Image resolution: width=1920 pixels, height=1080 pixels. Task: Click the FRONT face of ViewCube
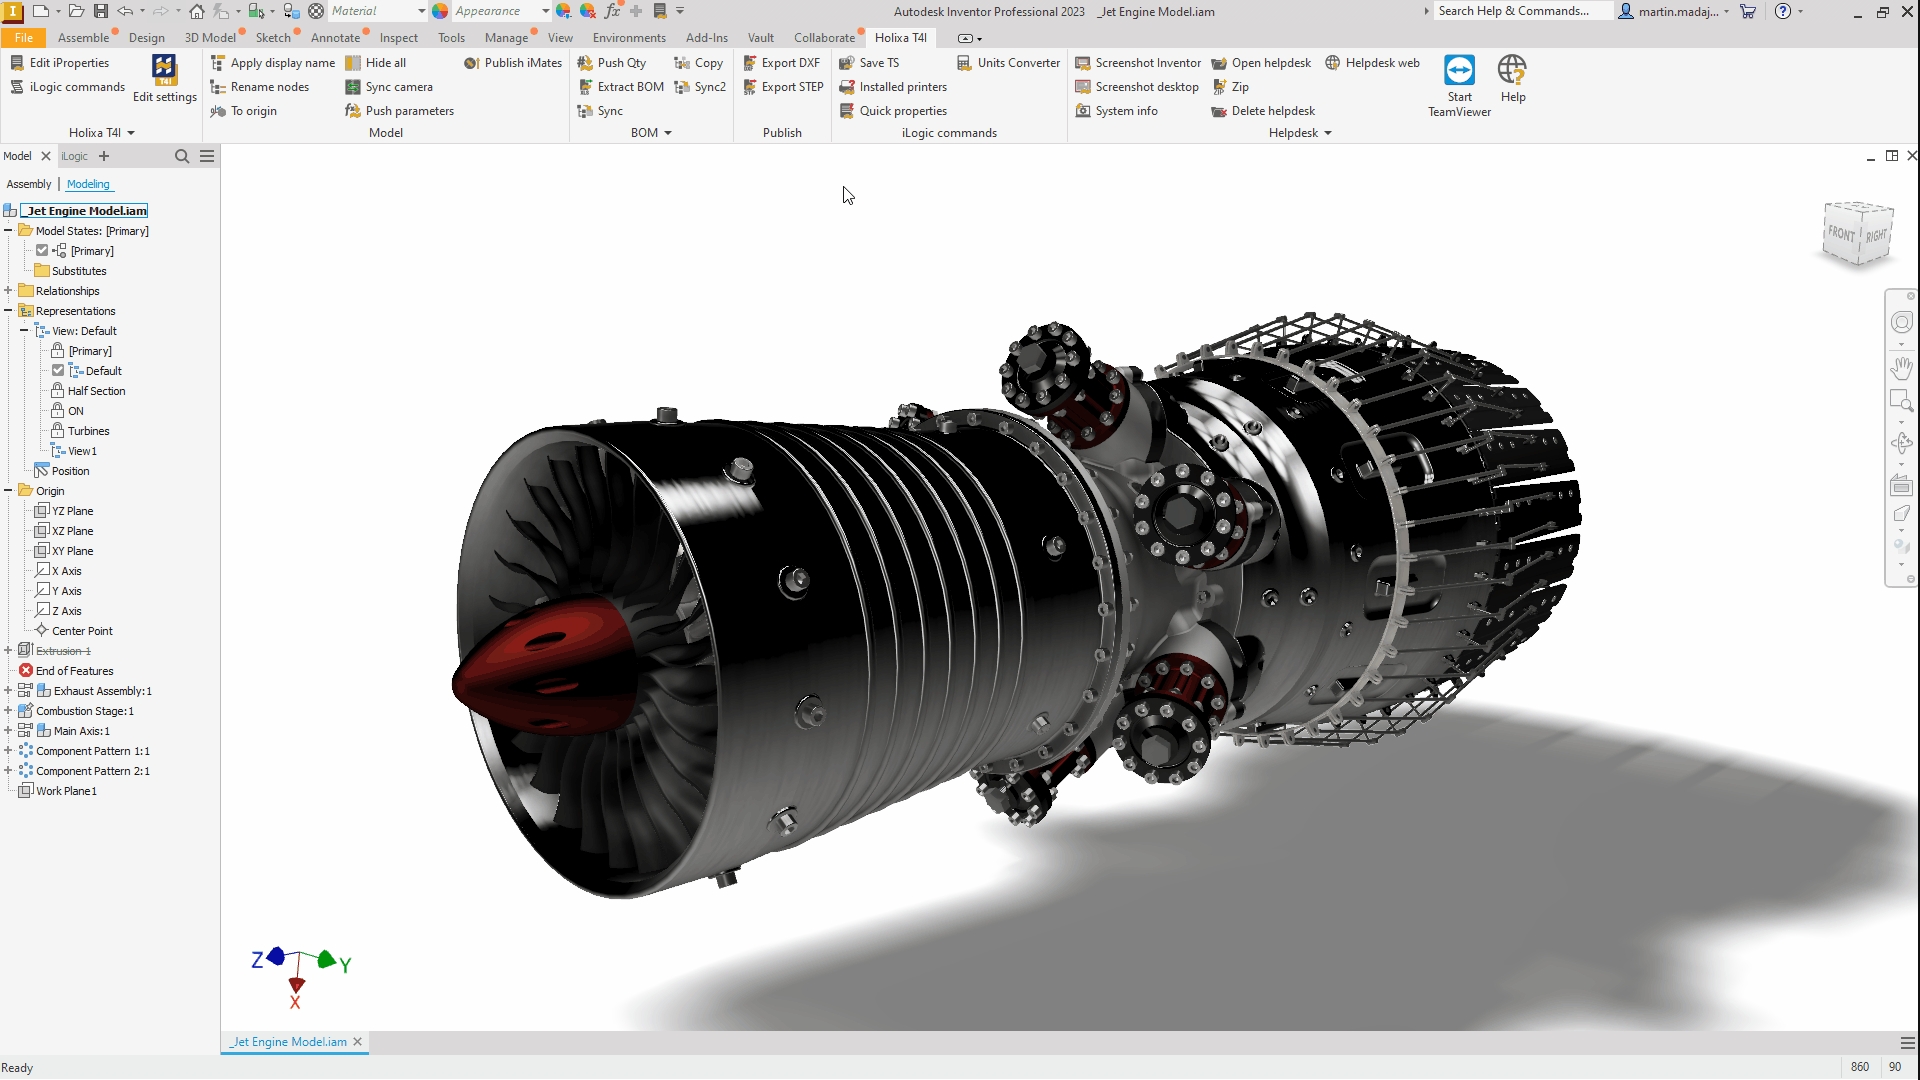(x=1841, y=233)
